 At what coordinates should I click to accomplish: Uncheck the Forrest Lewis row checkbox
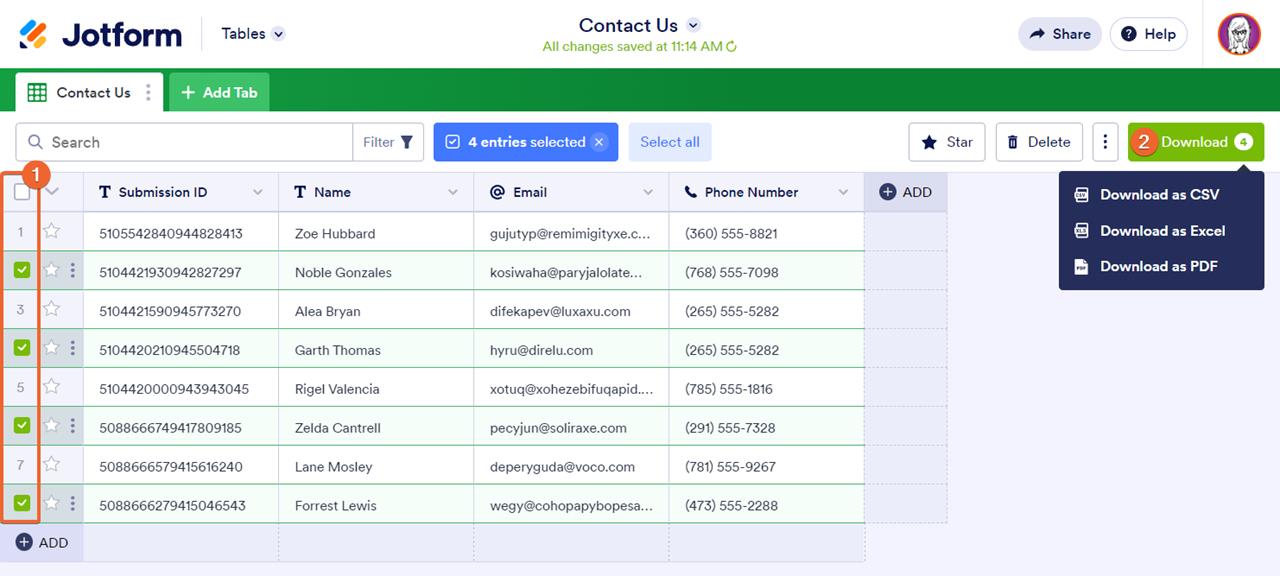tap(22, 503)
